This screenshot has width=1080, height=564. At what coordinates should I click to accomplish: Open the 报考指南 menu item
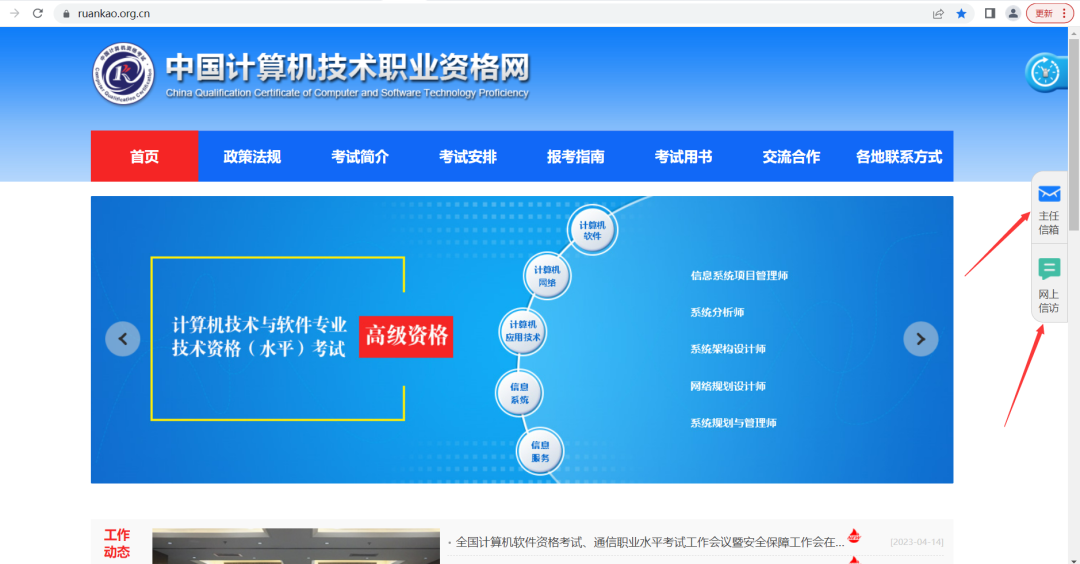pos(575,156)
